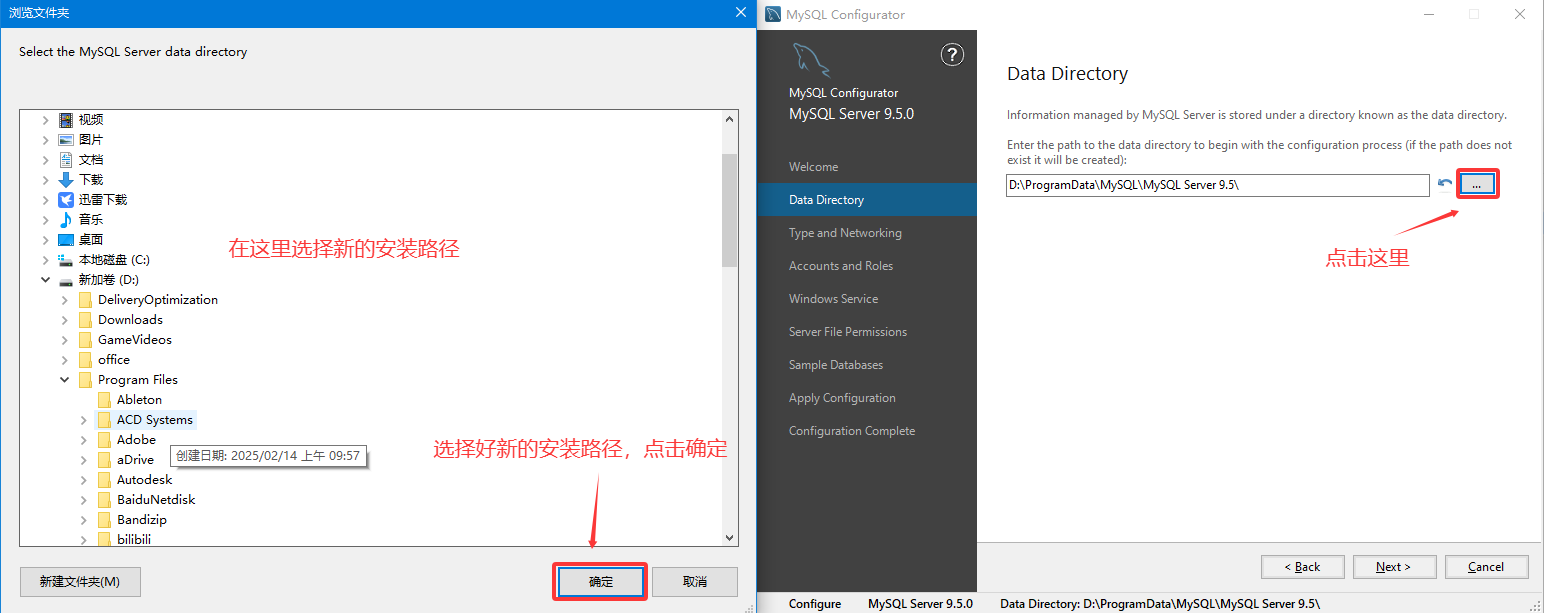Click the 图片 pictures icon
Image resolution: width=1544 pixels, height=613 pixels.
[x=66, y=140]
